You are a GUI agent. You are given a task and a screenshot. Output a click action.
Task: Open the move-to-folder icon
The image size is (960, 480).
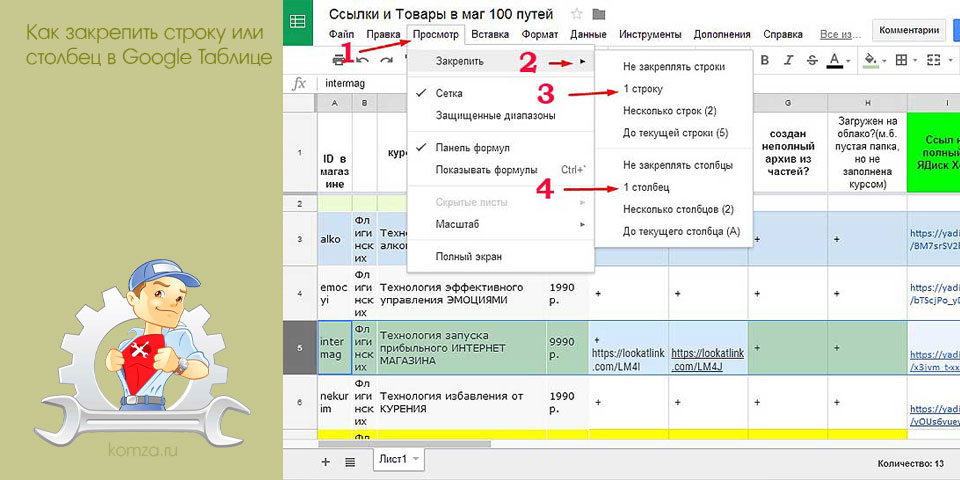599,14
